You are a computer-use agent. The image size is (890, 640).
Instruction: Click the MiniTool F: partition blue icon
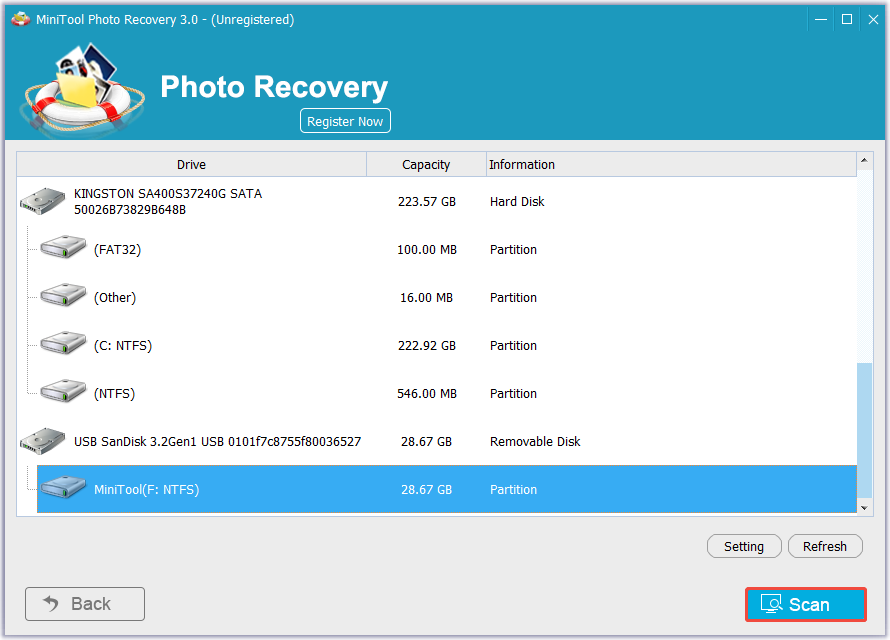coord(62,489)
